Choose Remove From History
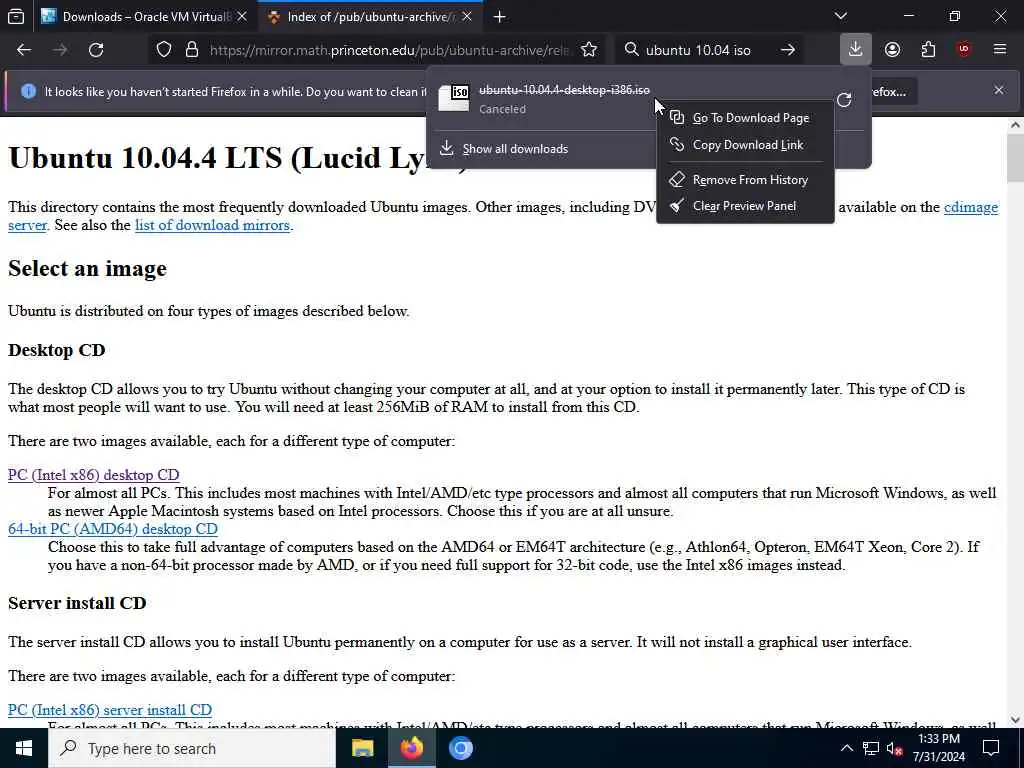This screenshot has width=1024, height=768. 745,180
